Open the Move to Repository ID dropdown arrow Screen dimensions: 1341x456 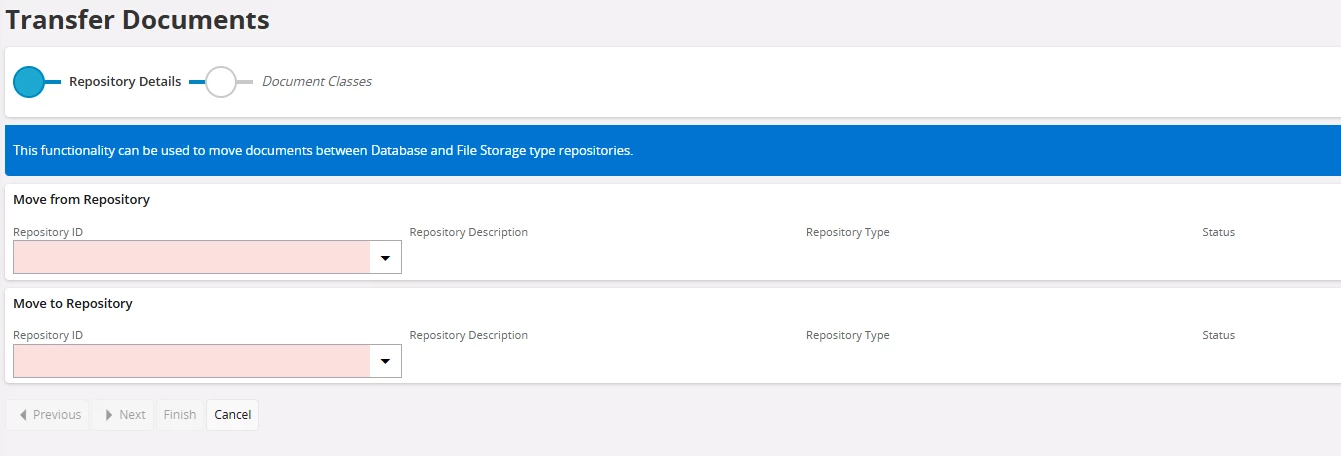[x=385, y=361]
